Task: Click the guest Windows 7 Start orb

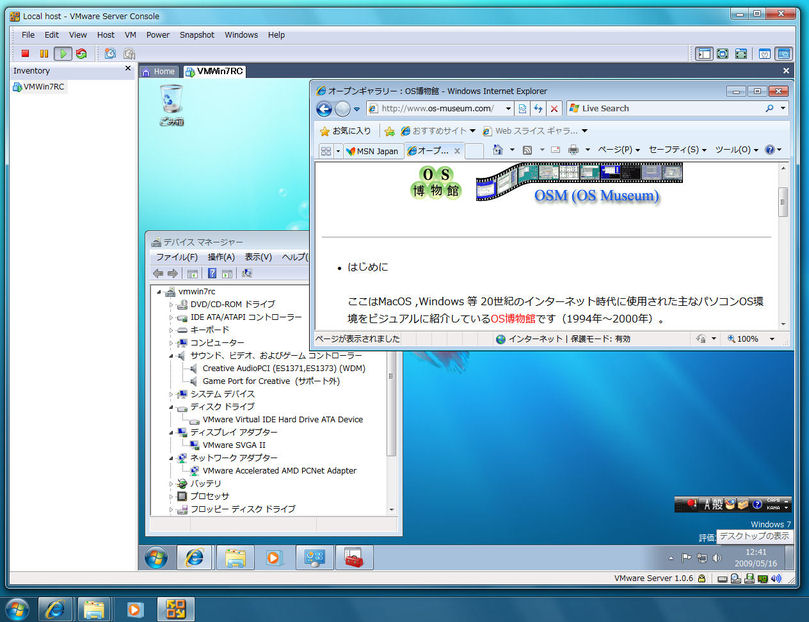Action: coord(156,558)
